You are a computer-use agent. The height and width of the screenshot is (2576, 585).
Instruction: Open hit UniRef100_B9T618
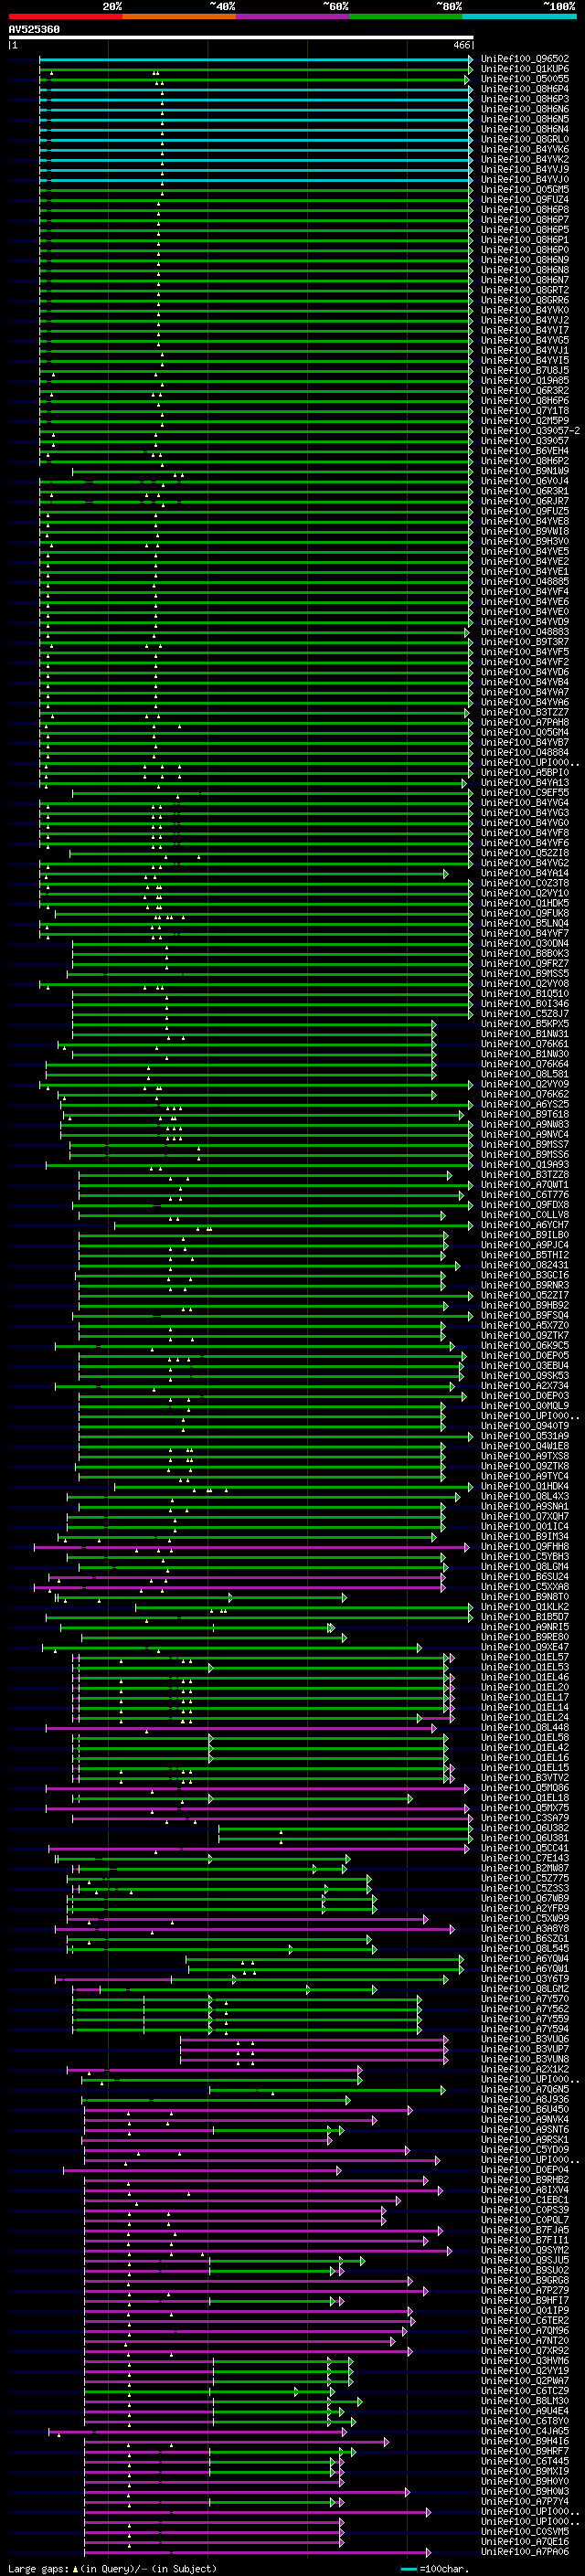click(x=525, y=1114)
